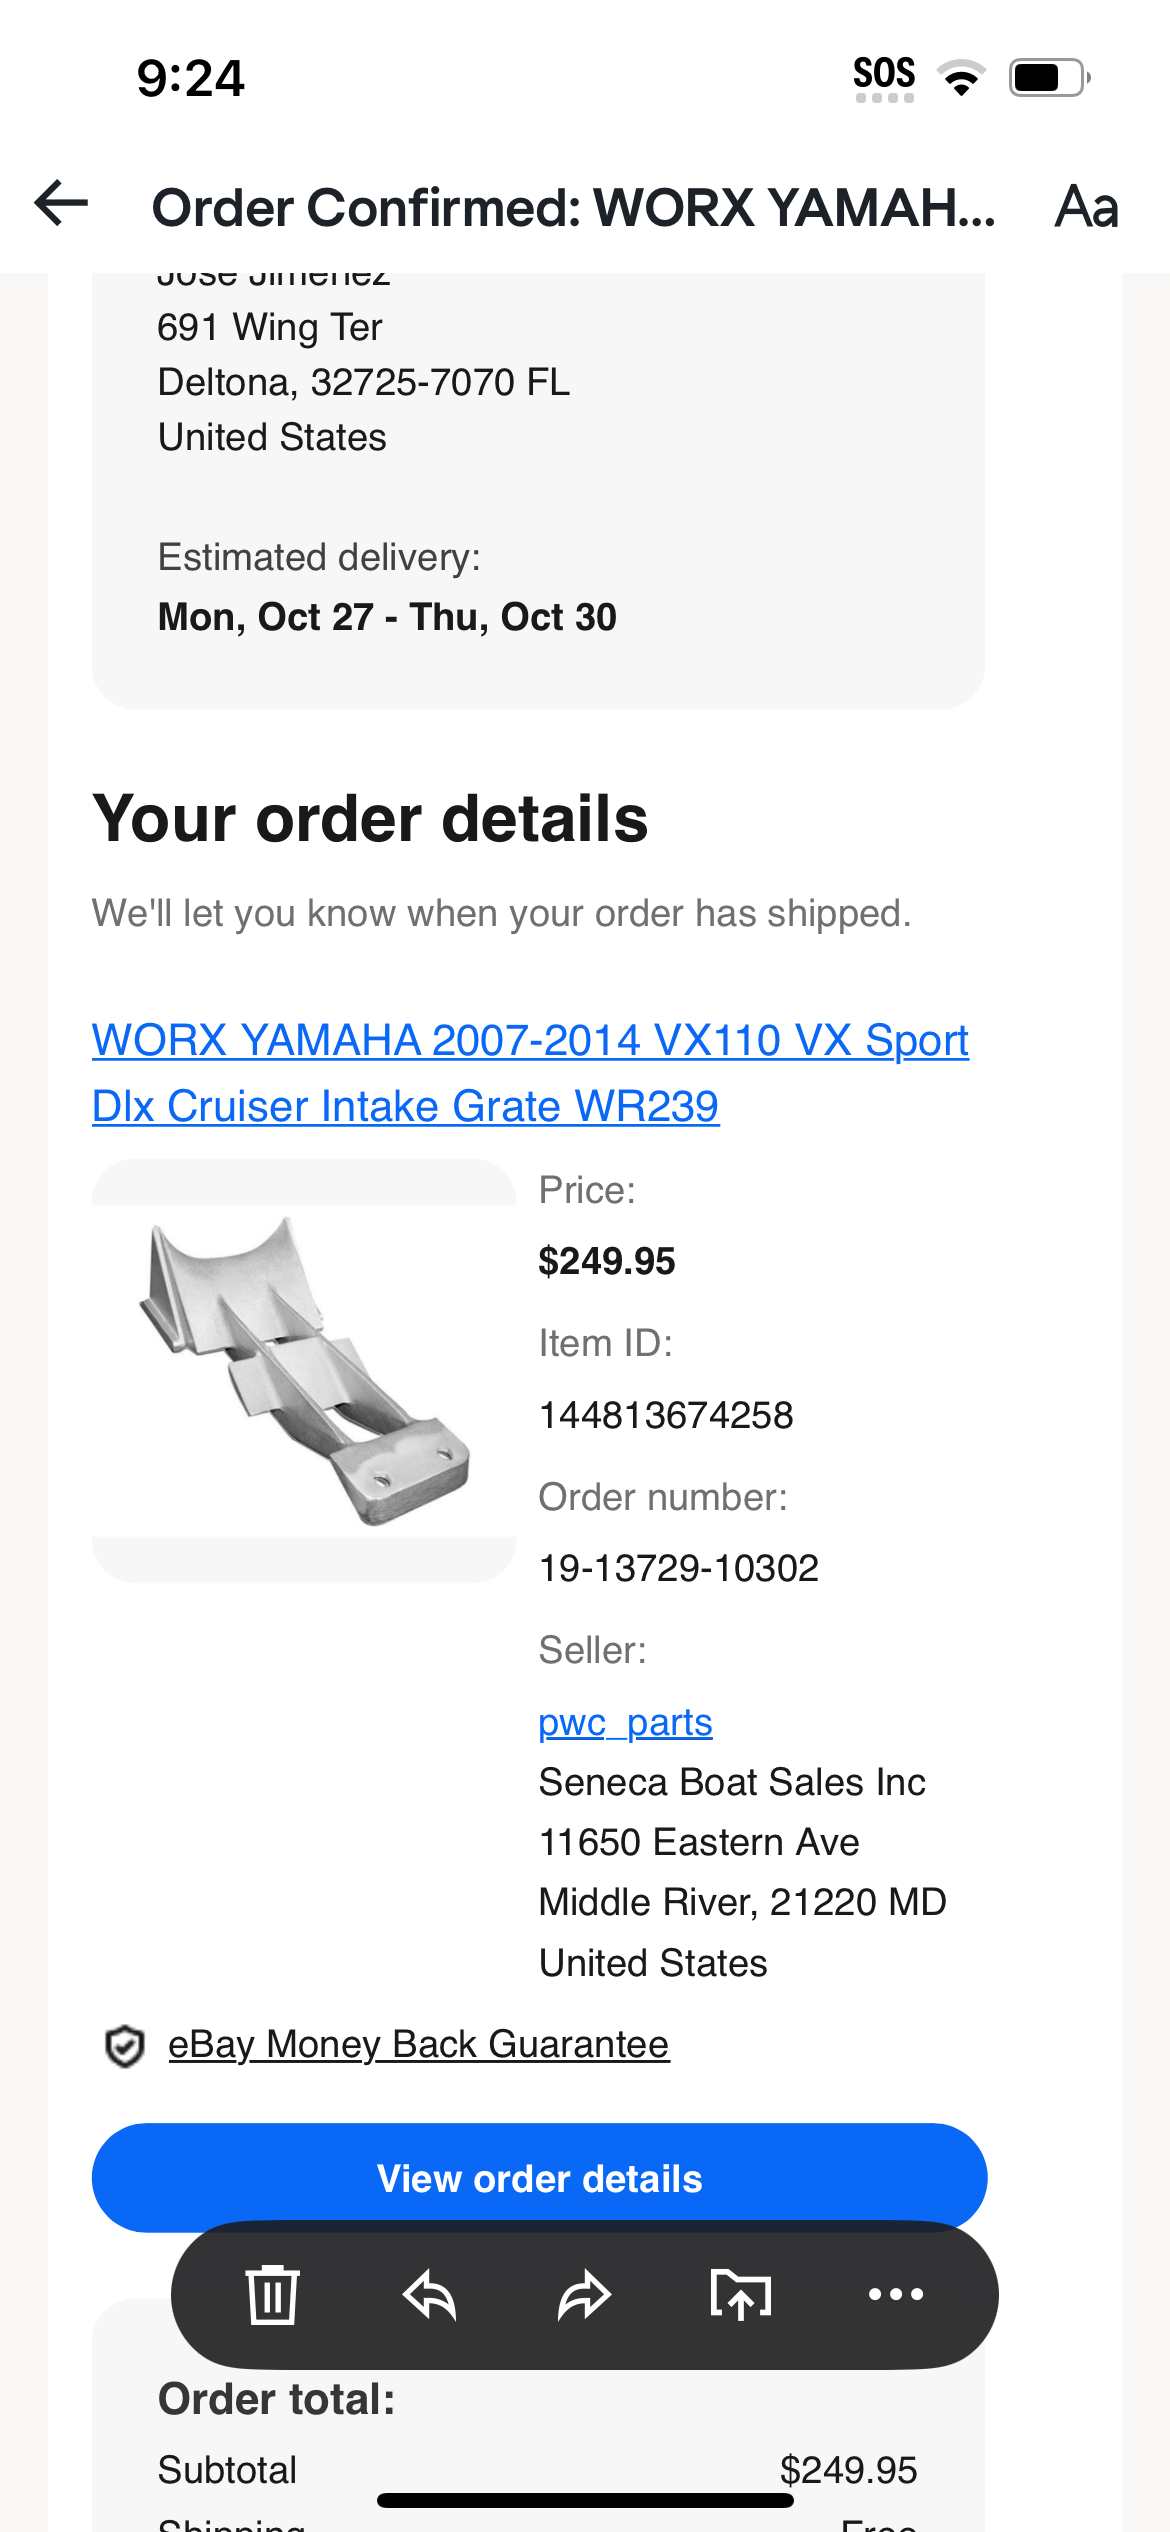Tap the order number 19-13729-10302
The height and width of the screenshot is (2532, 1170).
[678, 1568]
